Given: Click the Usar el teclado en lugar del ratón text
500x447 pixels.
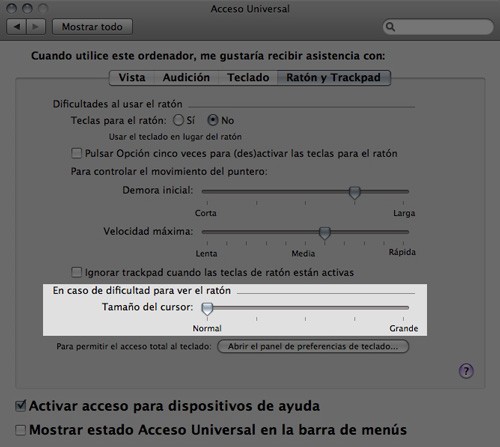Looking at the screenshot, I should tap(175, 137).
